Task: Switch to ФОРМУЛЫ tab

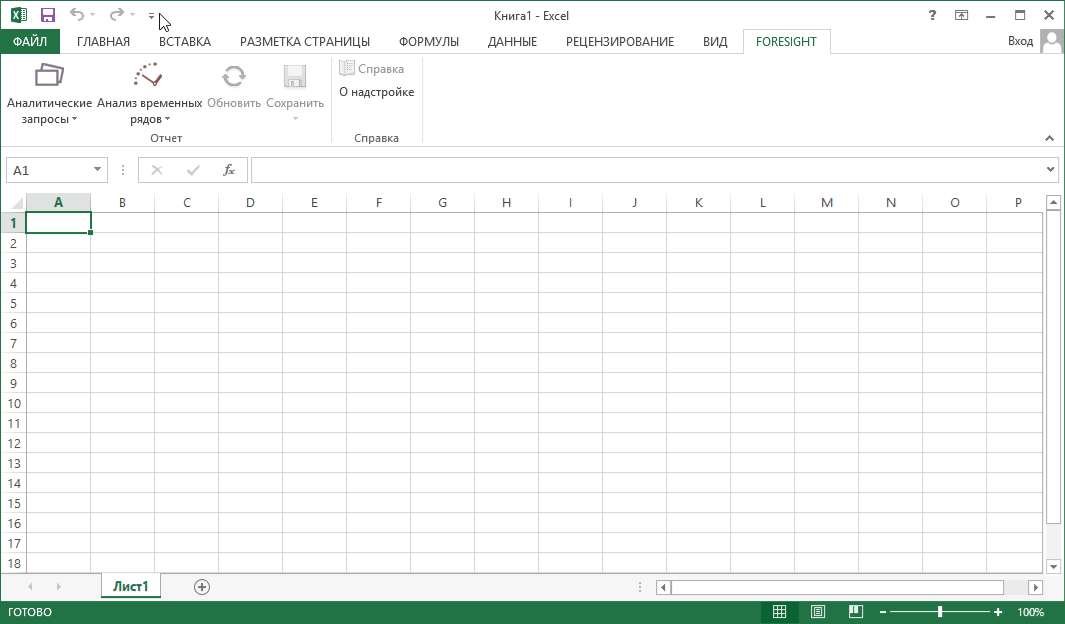Action: (x=429, y=41)
